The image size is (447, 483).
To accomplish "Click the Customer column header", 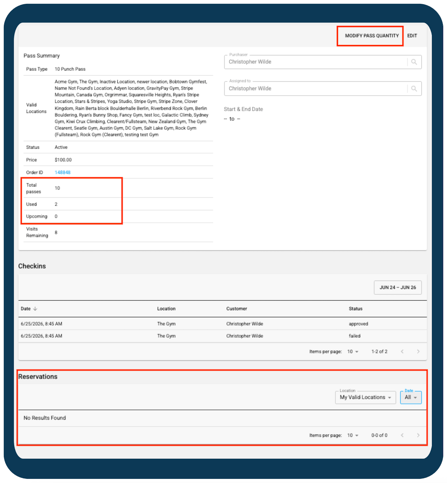I will pyautogui.click(x=236, y=309).
